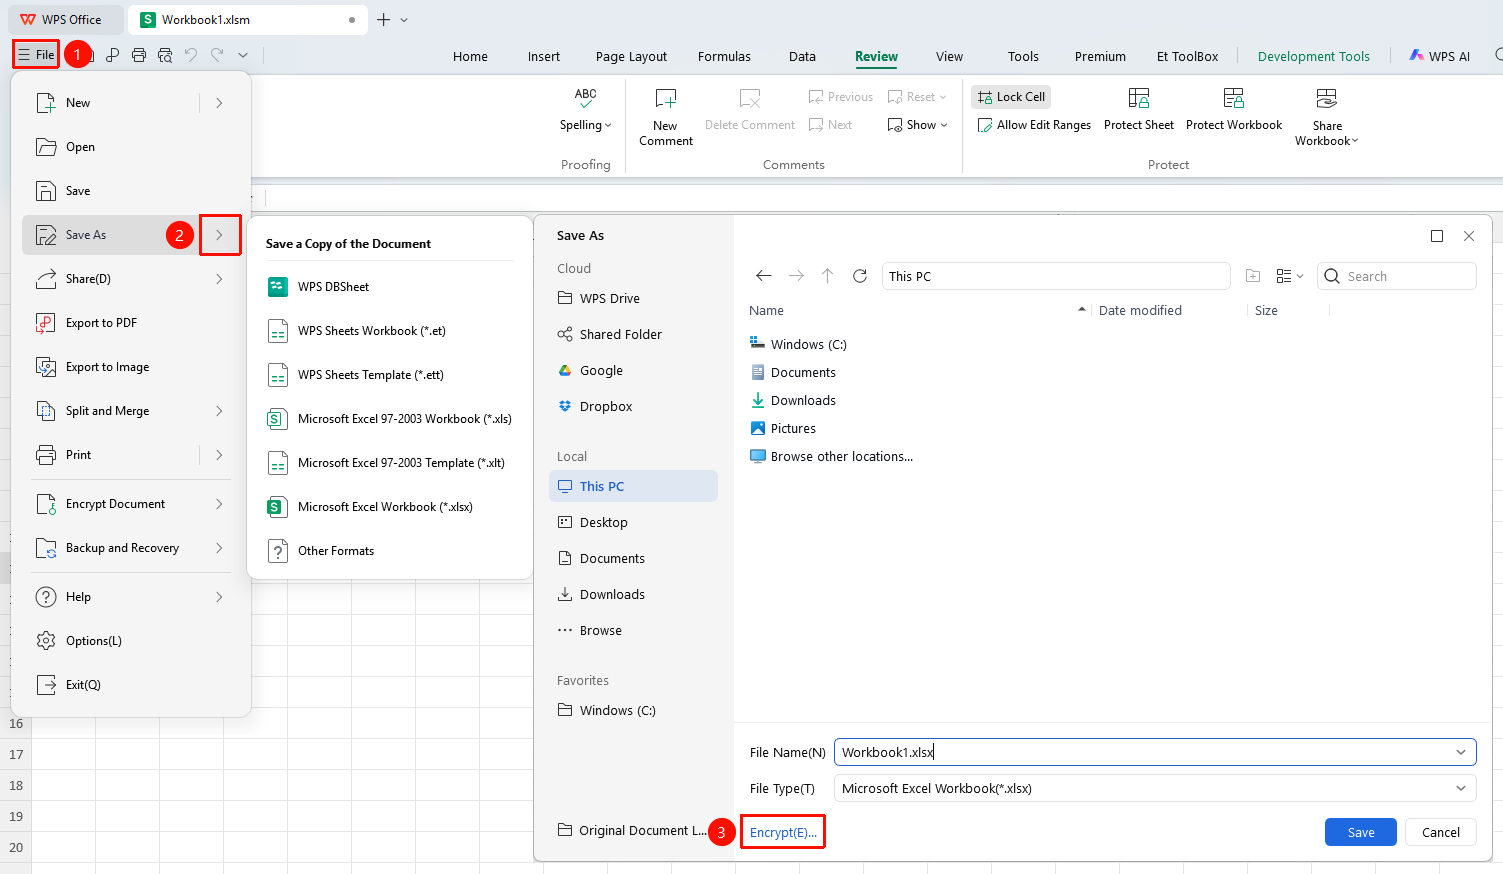Image resolution: width=1503 pixels, height=874 pixels.
Task: Open the File Type dropdown
Action: tap(1155, 788)
